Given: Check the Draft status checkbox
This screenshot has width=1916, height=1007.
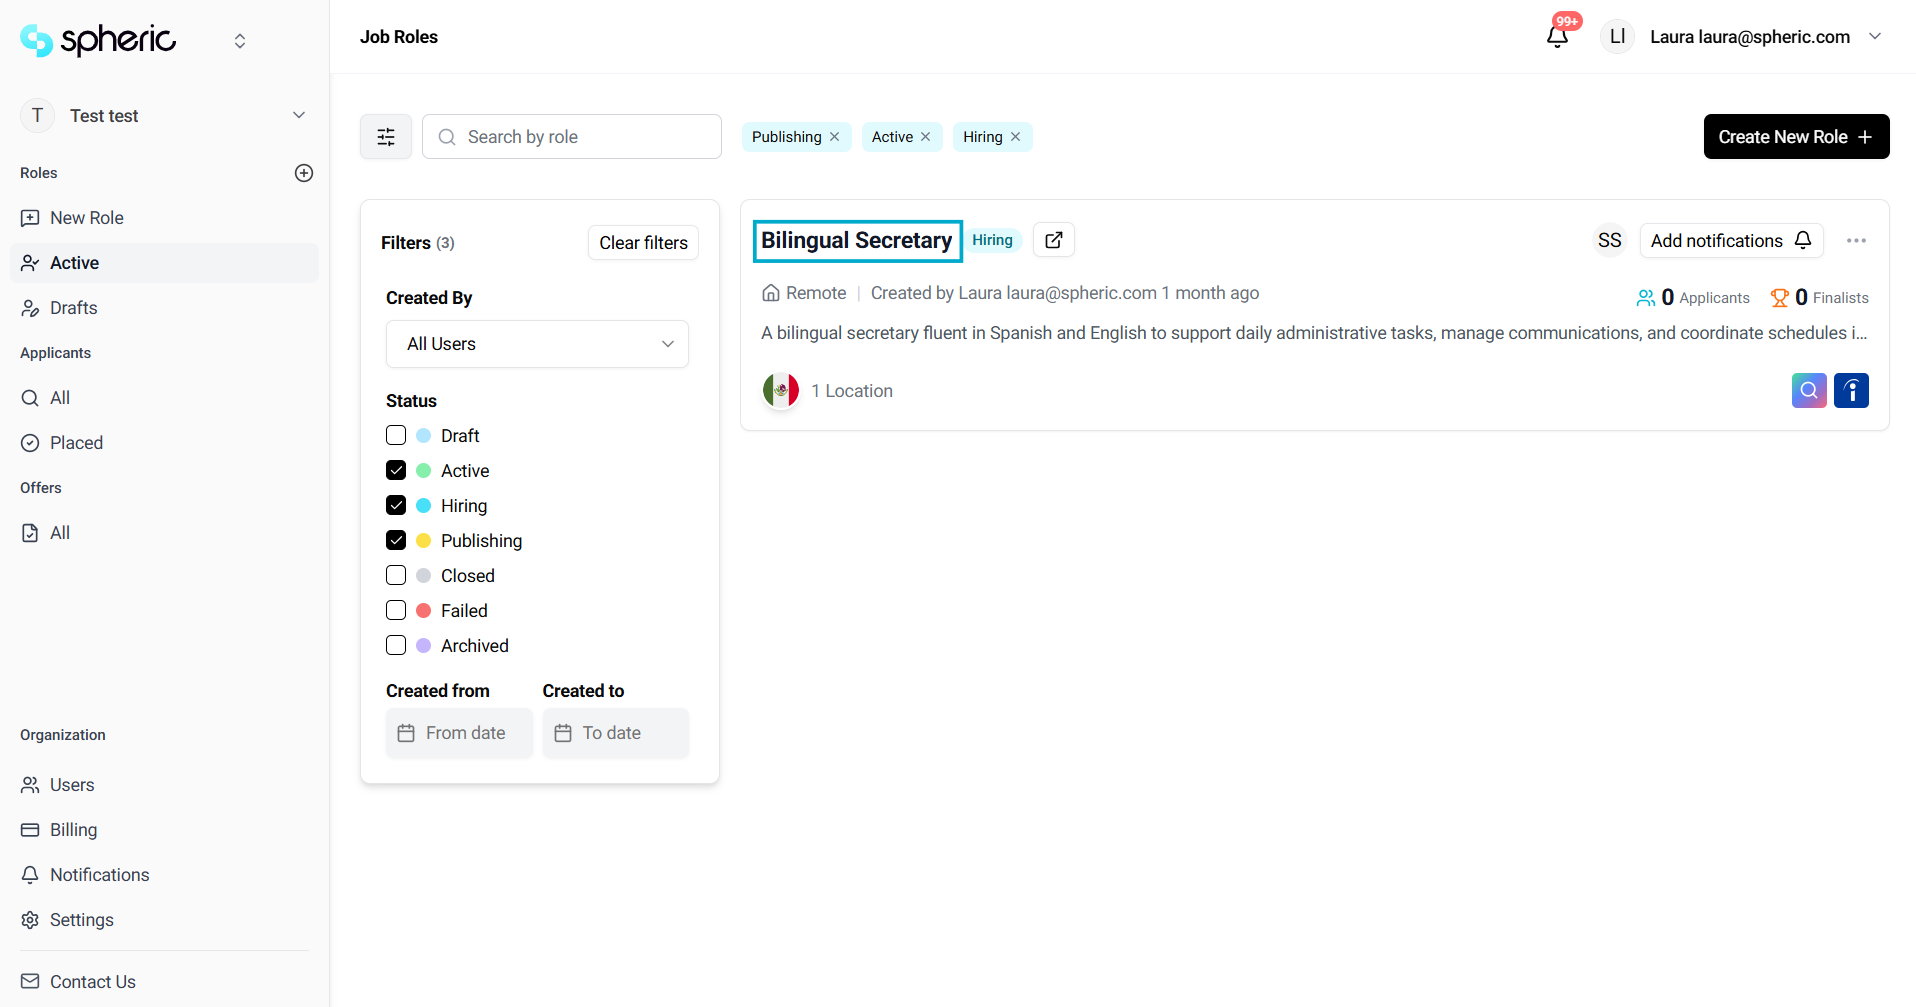Looking at the screenshot, I should click(396, 436).
